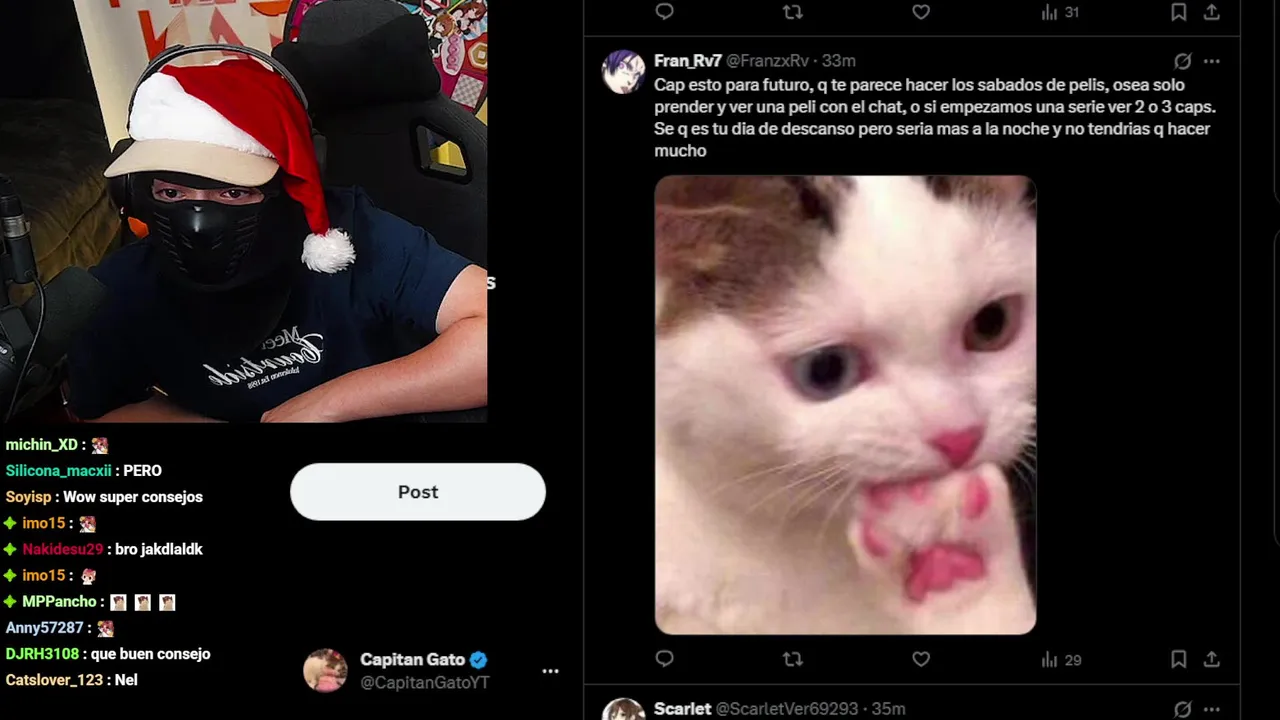This screenshot has width=1280, height=720.
Task: Open Grok icon on Fran_Rv7's tweet
Action: [x=1182, y=61]
